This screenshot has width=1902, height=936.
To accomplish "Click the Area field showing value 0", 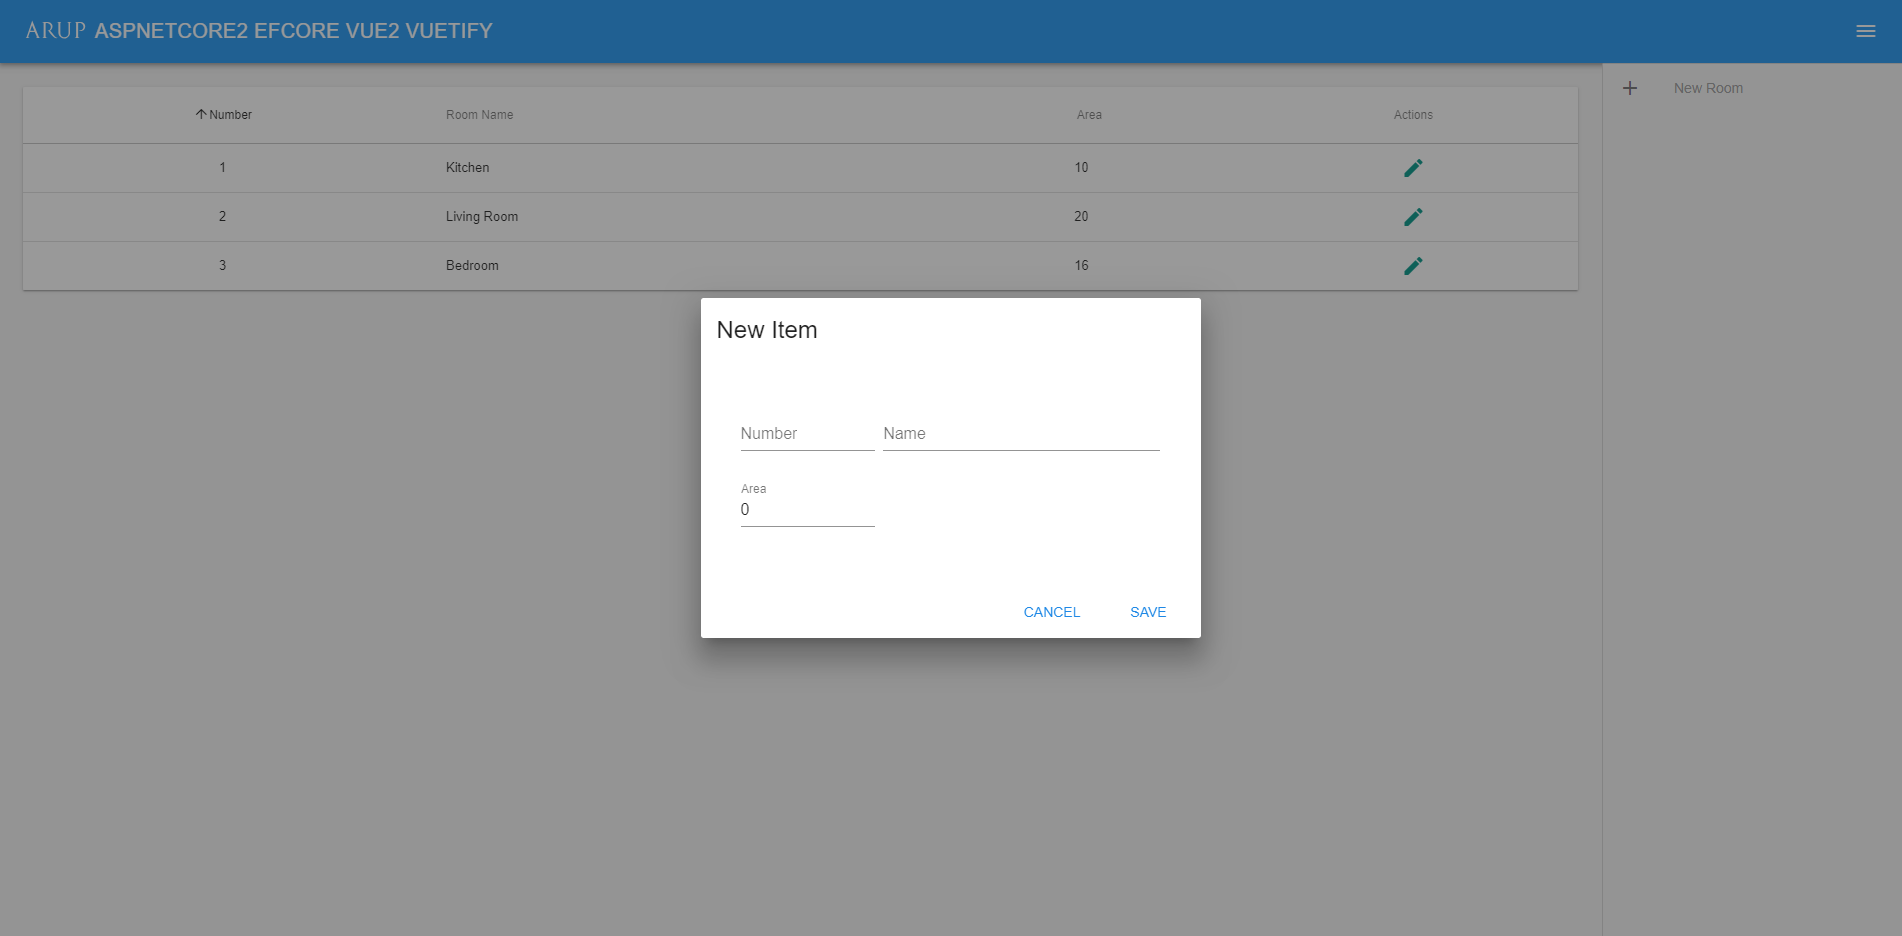I will (806, 509).
